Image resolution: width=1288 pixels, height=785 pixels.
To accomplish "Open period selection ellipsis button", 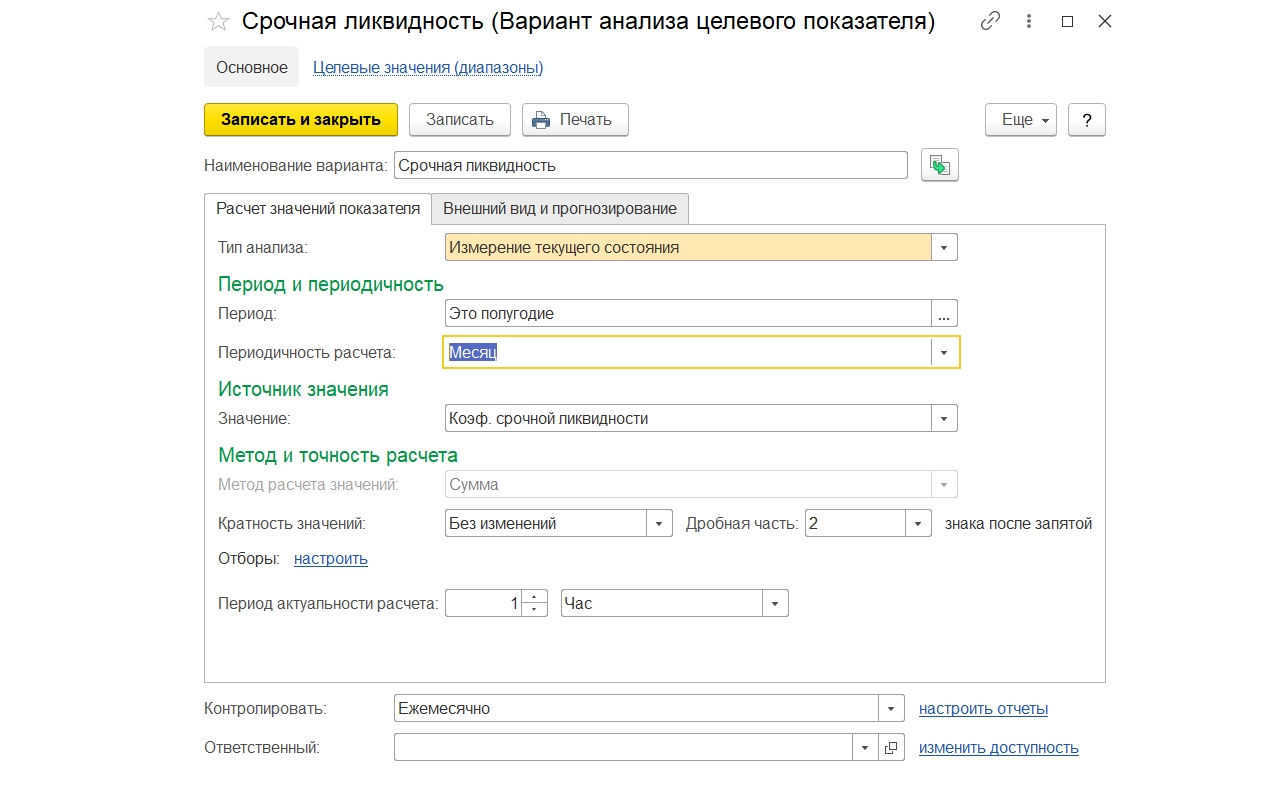I will (x=944, y=314).
